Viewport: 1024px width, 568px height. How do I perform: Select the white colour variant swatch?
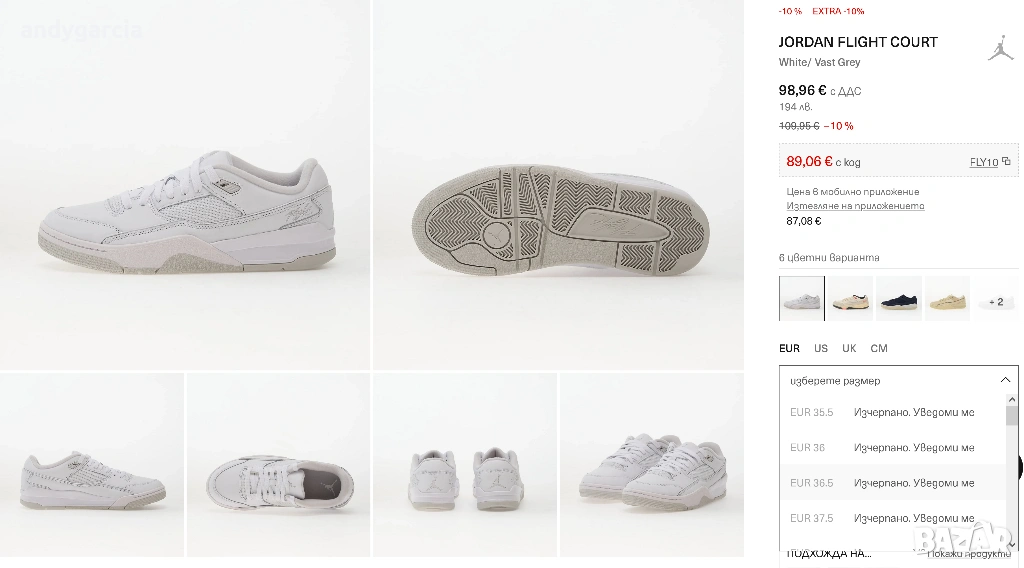coord(802,298)
